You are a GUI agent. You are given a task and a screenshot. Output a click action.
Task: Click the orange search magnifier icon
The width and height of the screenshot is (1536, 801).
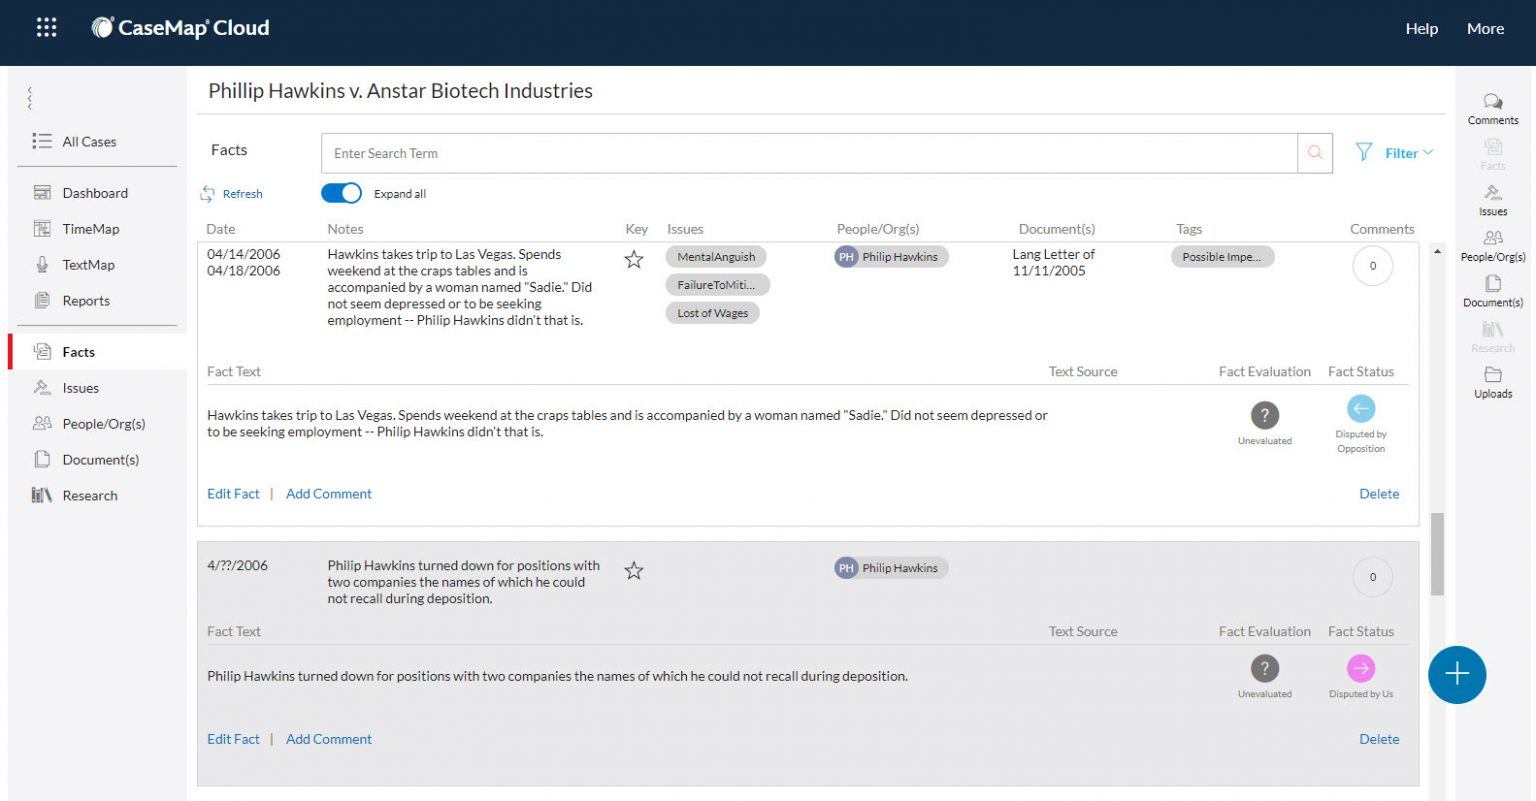[x=1314, y=153]
